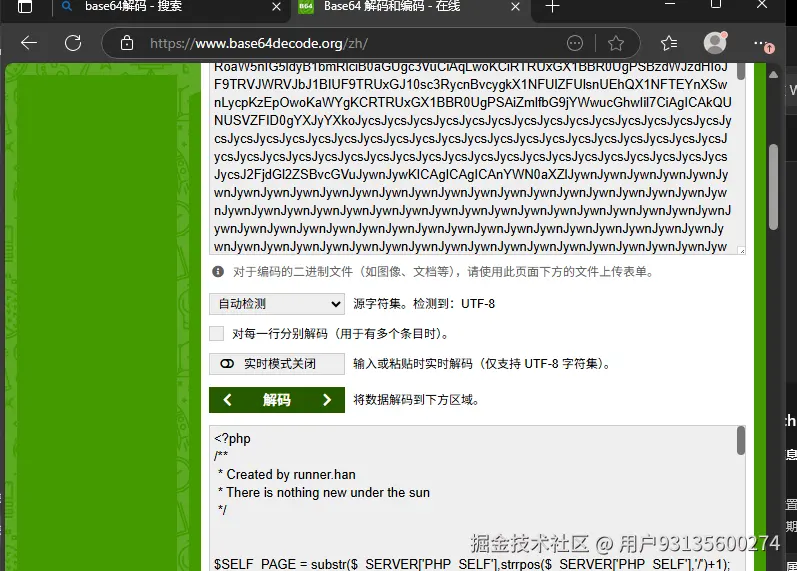
Task: Close the base64解码 search tab
Action: point(277,7)
